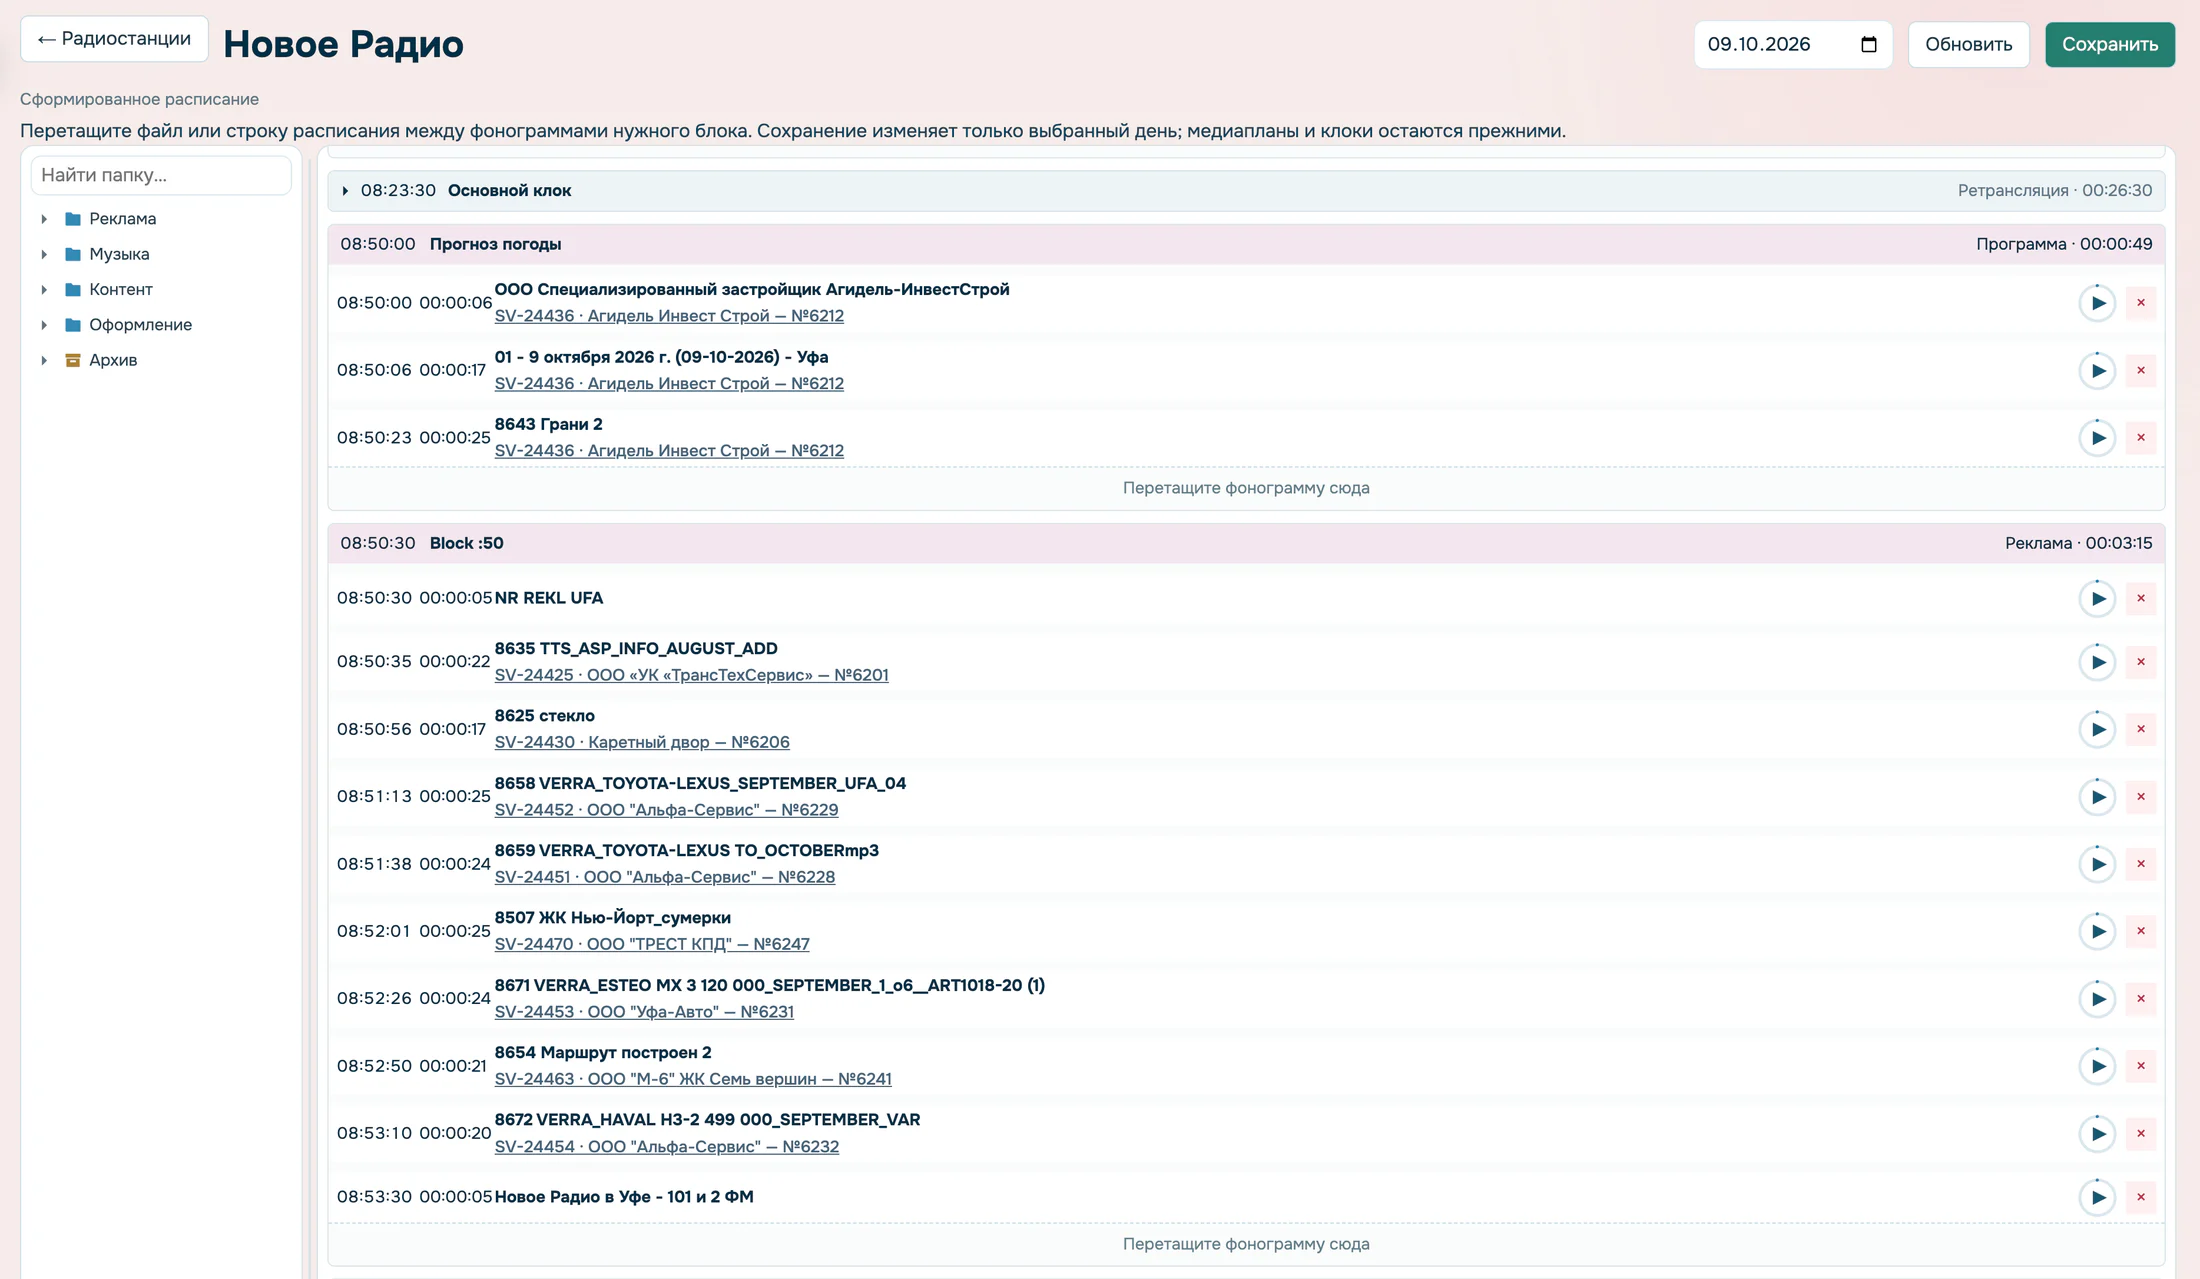Click drop zone under Block :50
The height and width of the screenshot is (1279, 2200).
point(1246,1244)
